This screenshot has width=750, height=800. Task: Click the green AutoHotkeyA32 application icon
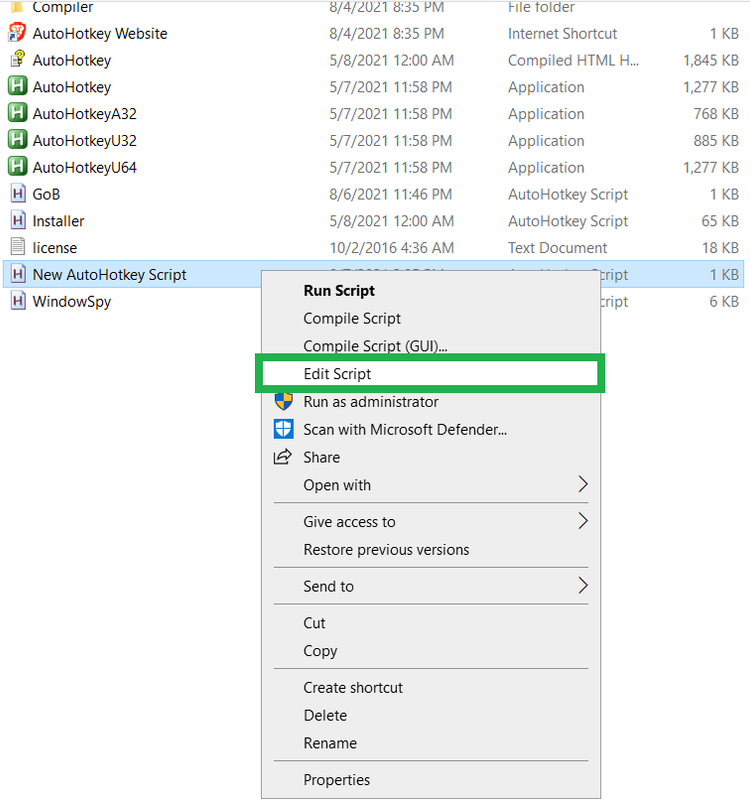coord(17,113)
